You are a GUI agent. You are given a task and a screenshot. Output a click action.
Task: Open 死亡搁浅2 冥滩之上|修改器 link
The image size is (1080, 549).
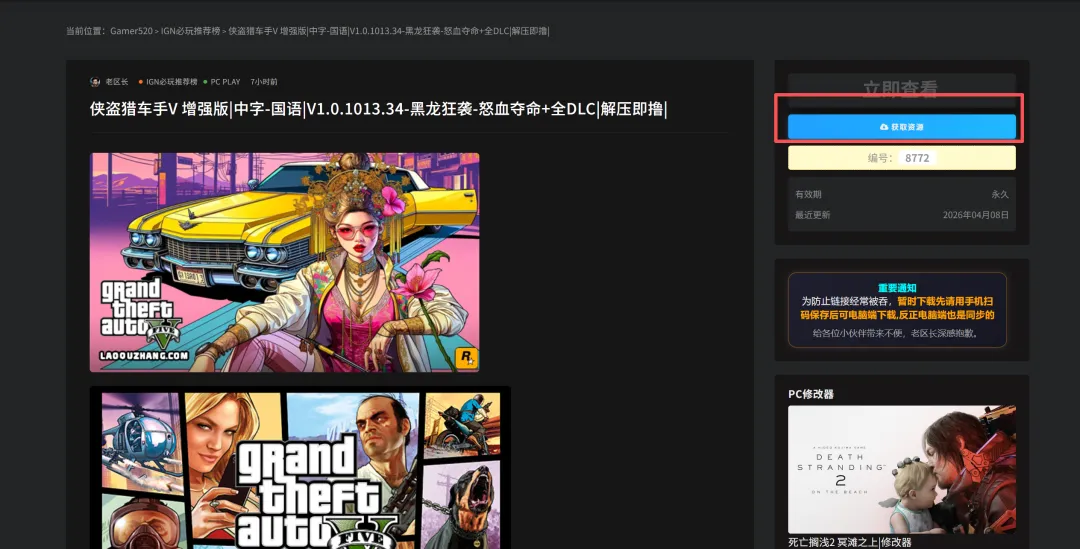(x=850, y=542)
